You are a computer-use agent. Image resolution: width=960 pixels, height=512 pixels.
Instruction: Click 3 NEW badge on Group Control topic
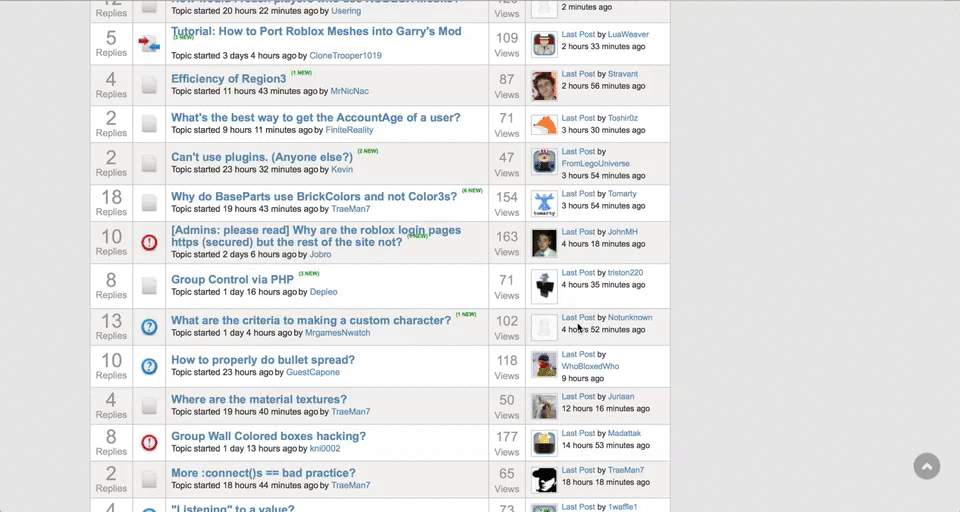[309, 273]
